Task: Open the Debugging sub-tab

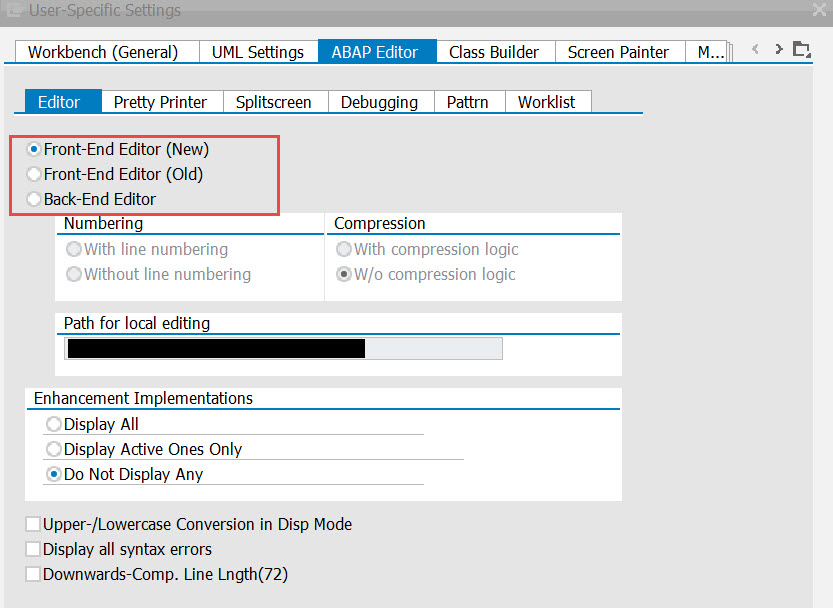Action: click(380, 102)
